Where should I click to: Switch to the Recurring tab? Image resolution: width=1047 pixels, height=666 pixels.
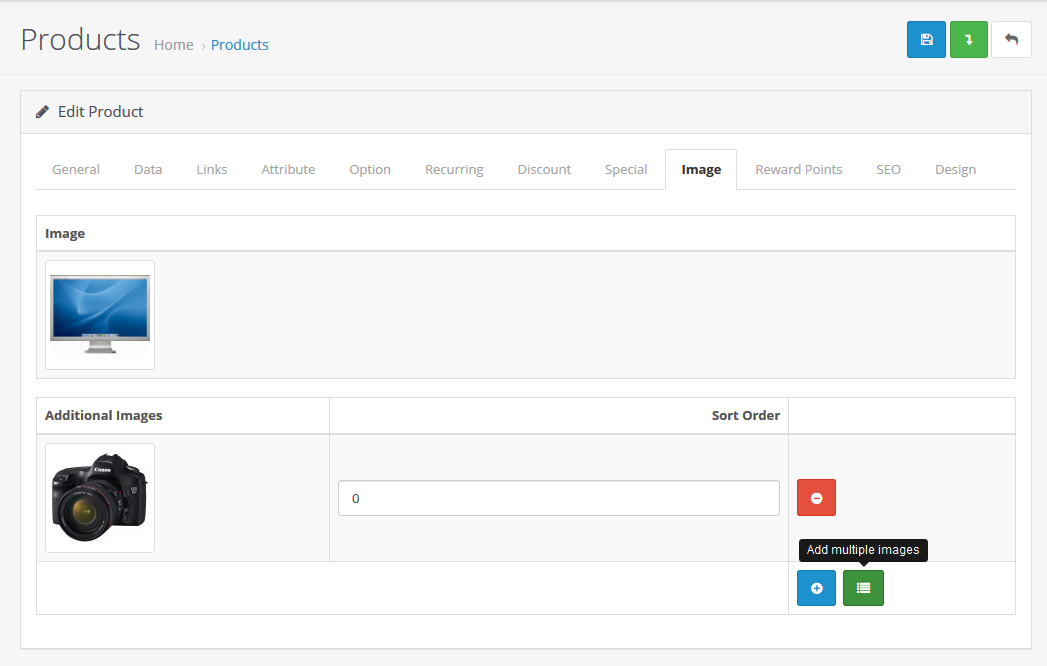pos(454,169)
